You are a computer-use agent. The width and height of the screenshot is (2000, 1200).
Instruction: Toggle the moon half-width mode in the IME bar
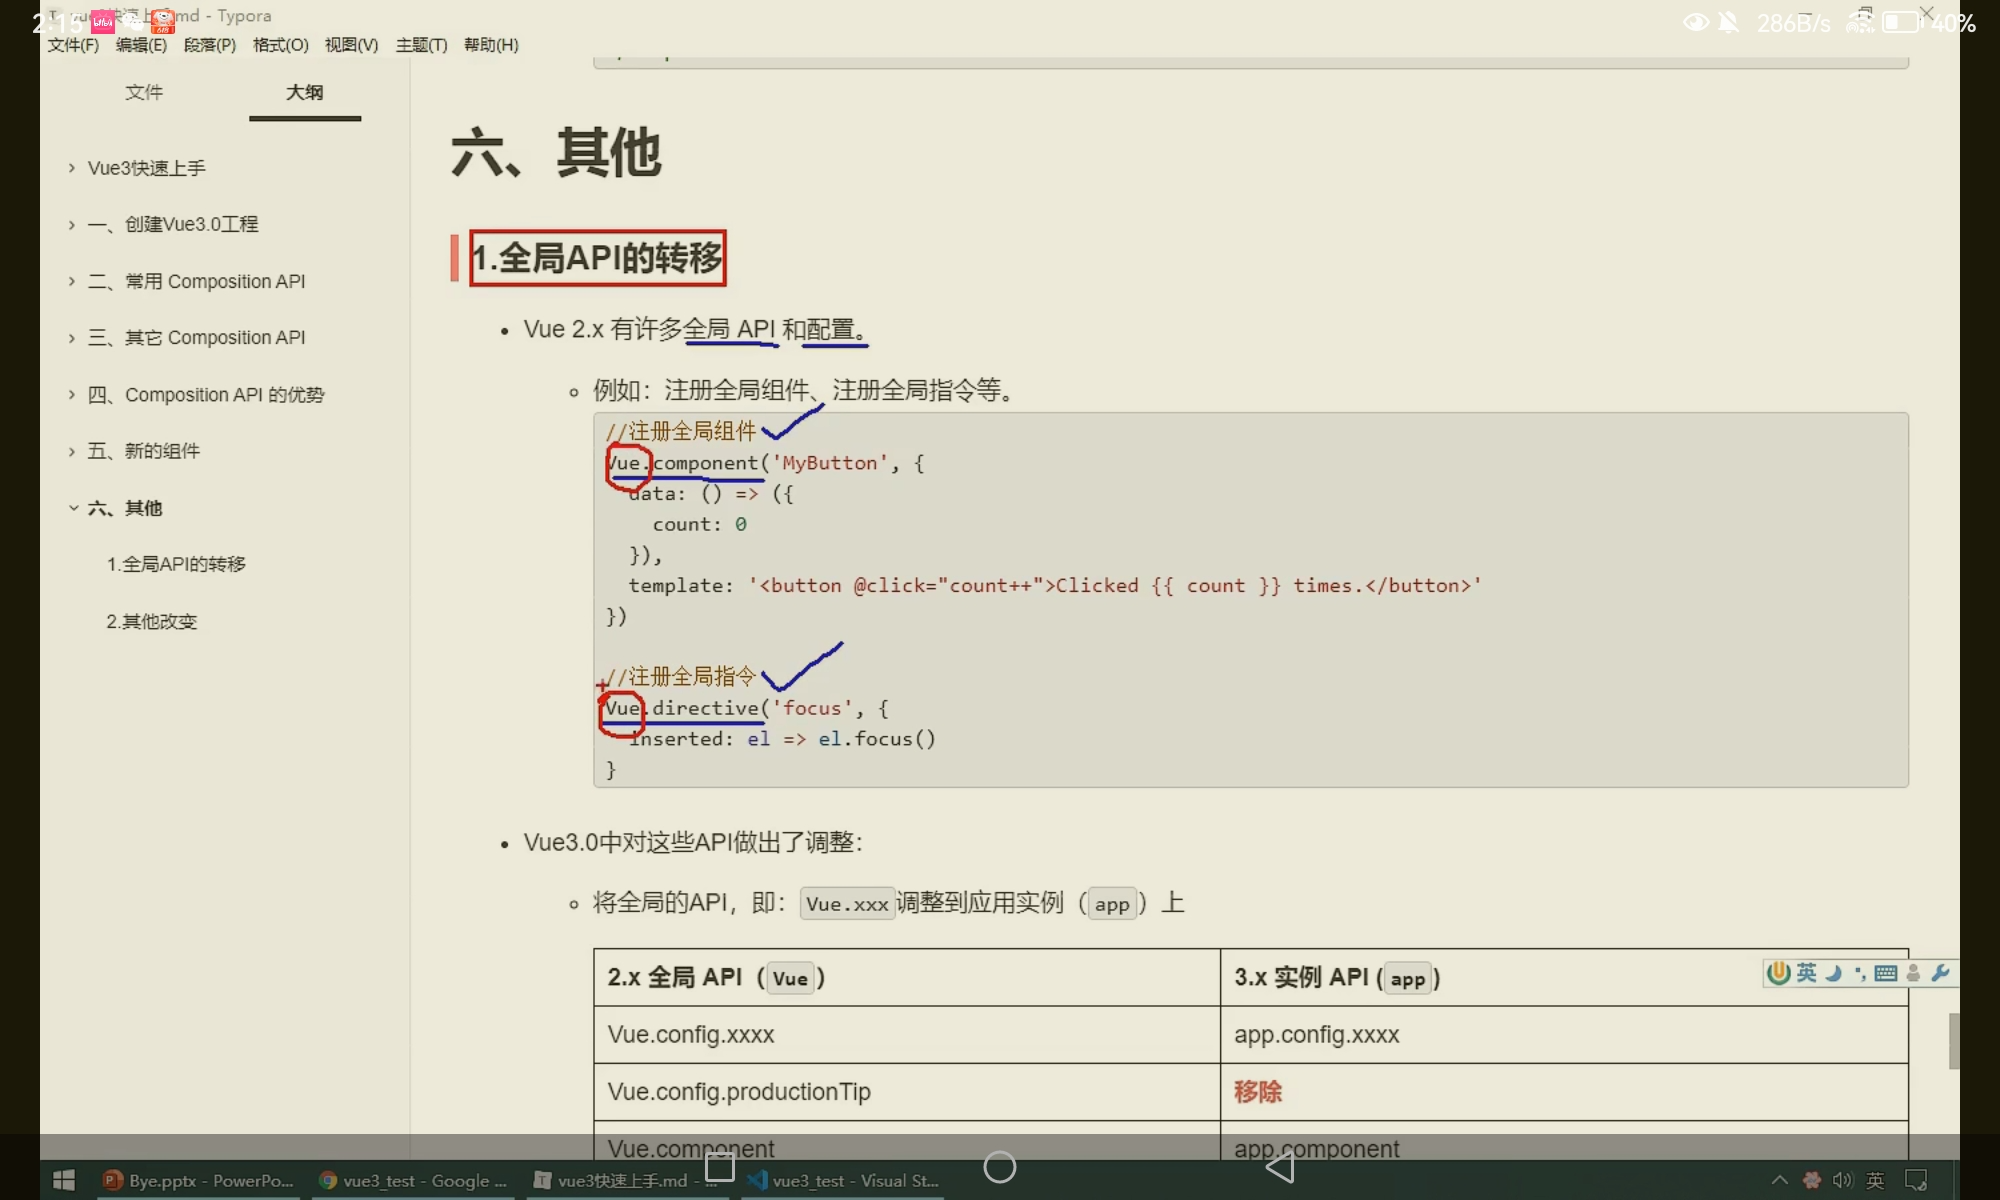1833,973
